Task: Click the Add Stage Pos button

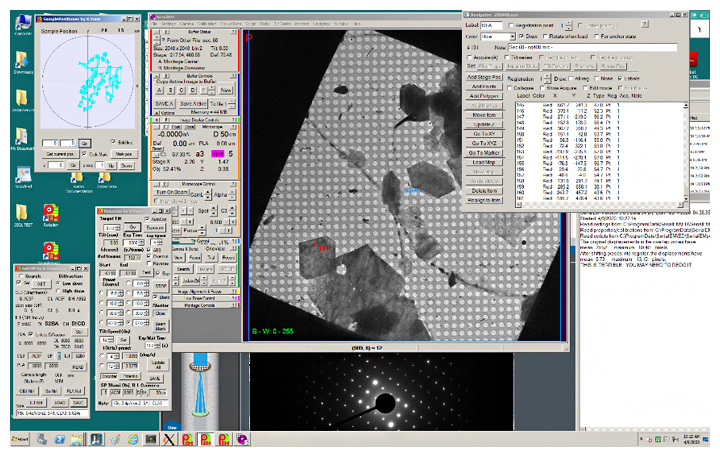Action: click(x=486, y=78)
